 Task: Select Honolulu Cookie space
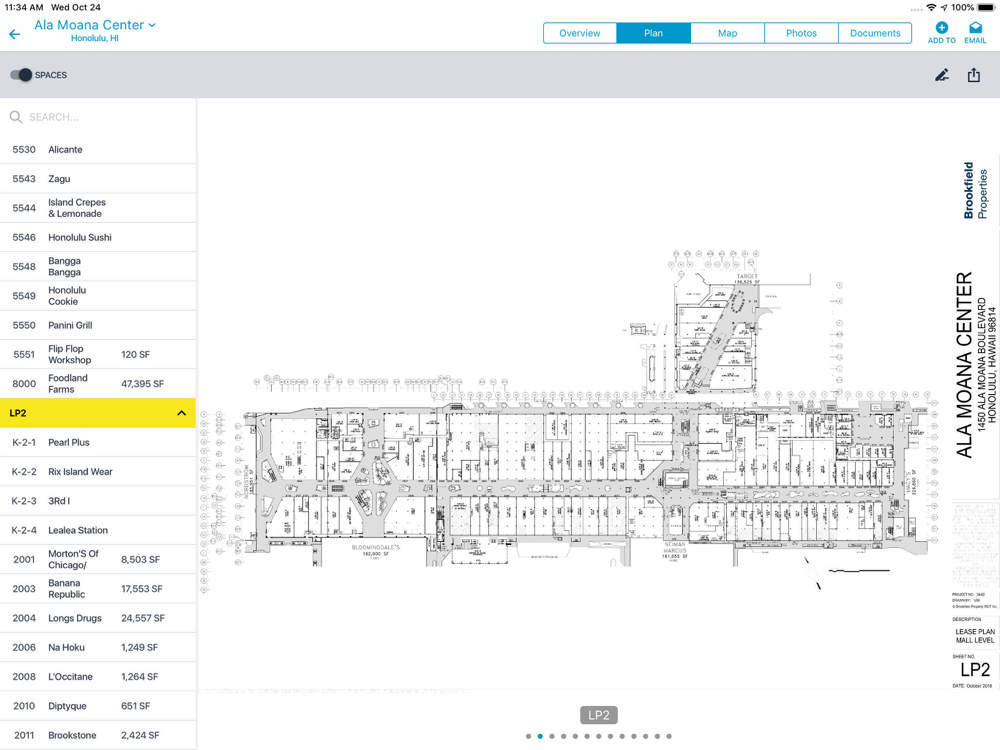tap(98, 297)
